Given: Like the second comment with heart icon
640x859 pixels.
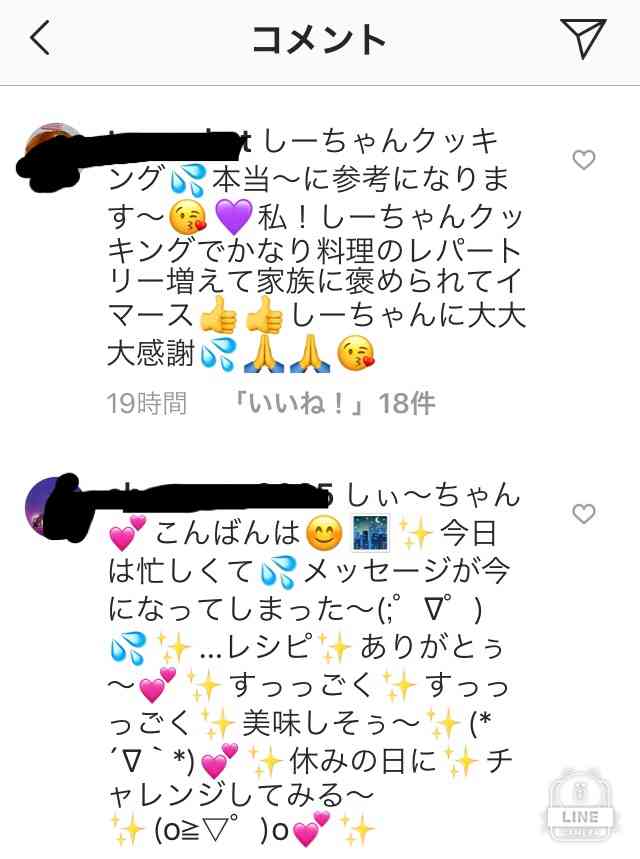Looking at the screenshot, I should [584, 514].
